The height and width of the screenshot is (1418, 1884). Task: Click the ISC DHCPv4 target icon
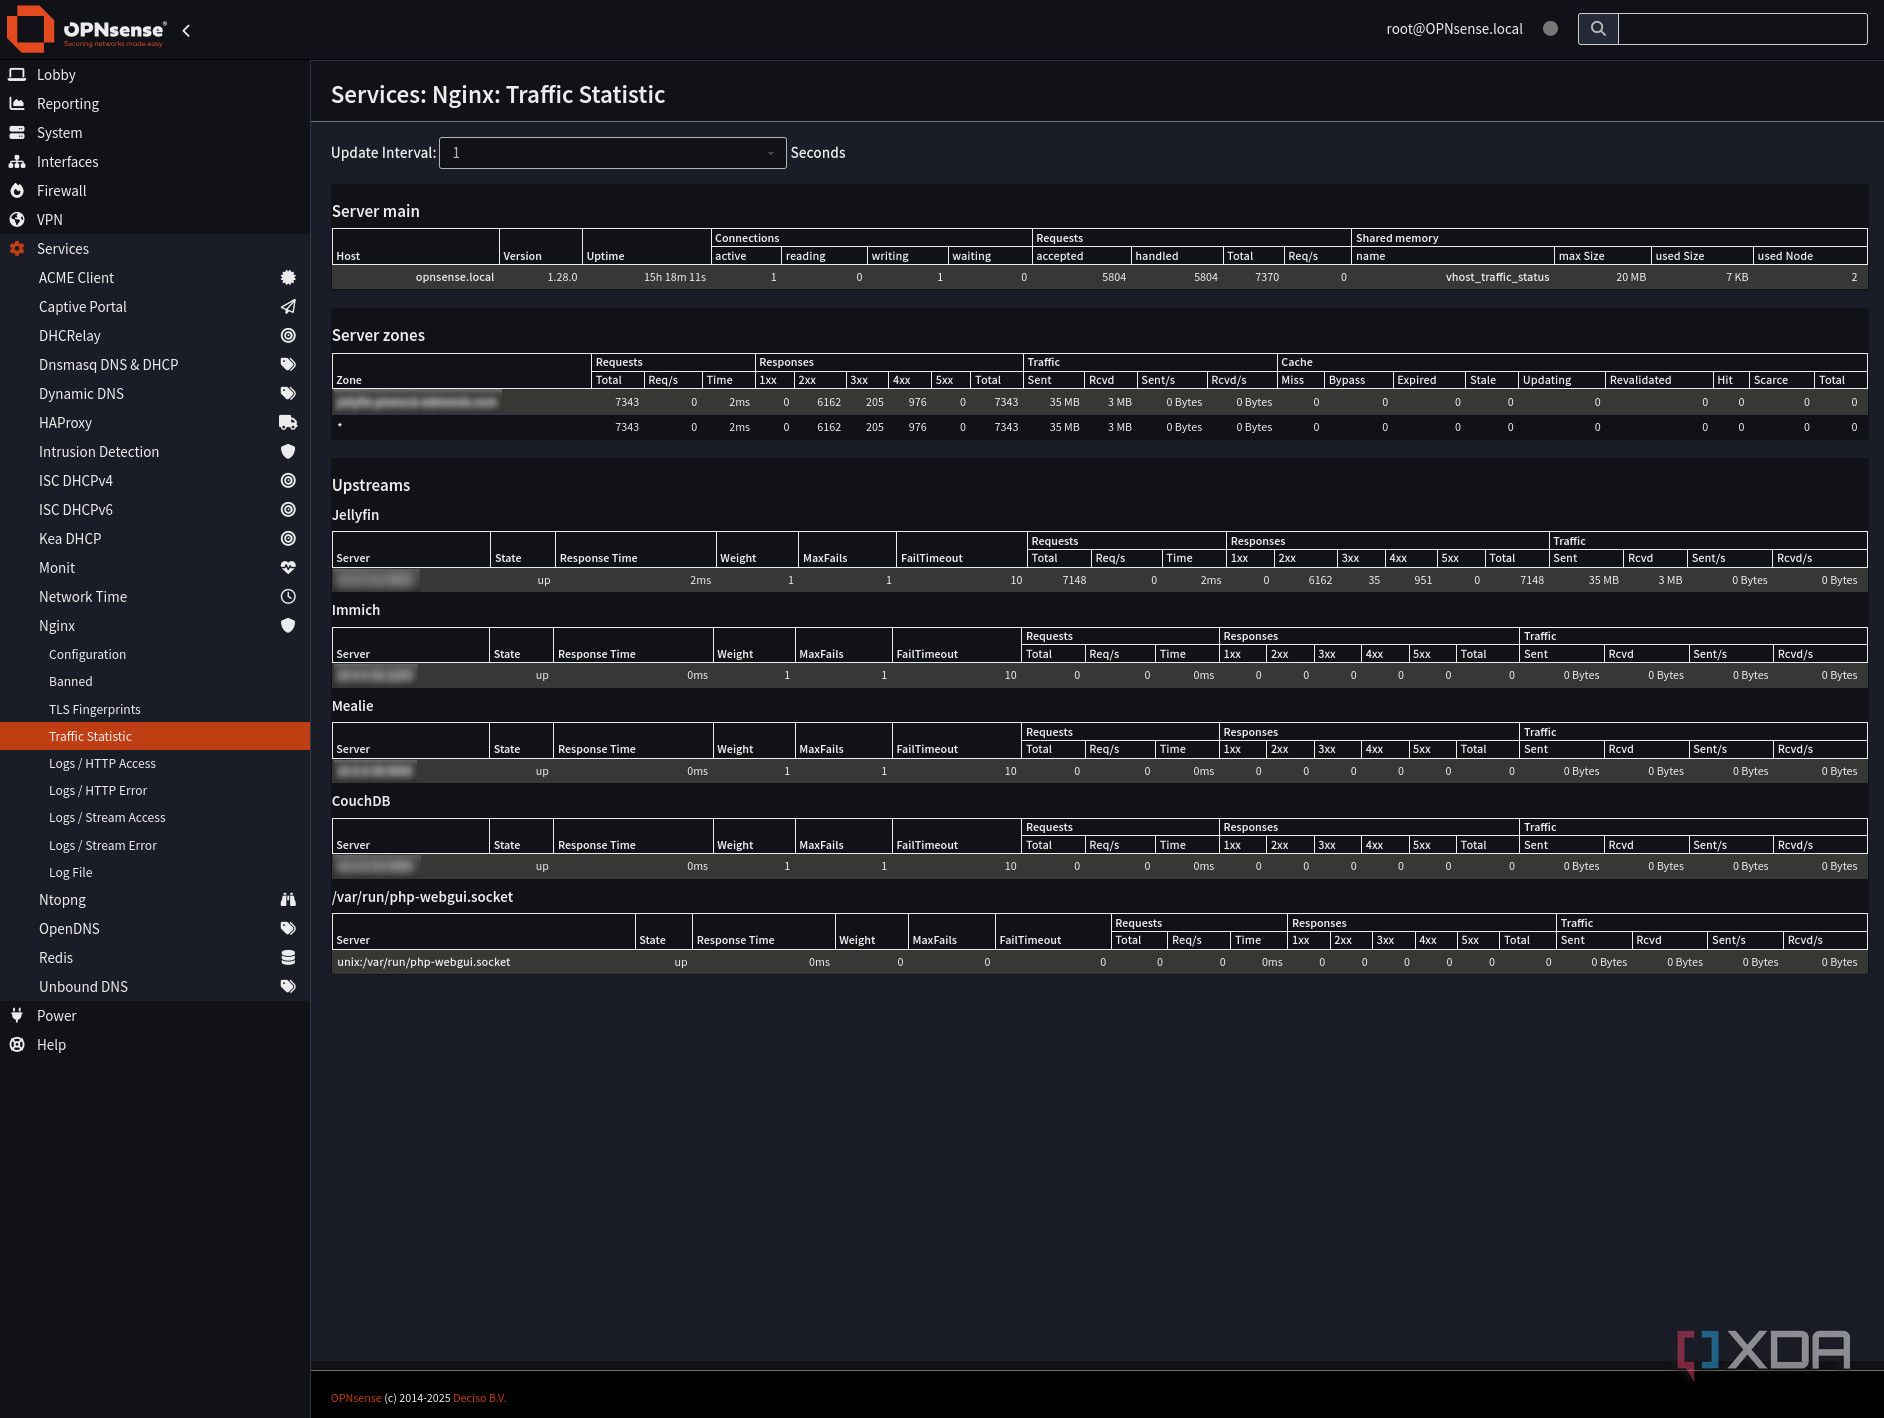click(x=288, y=480)
